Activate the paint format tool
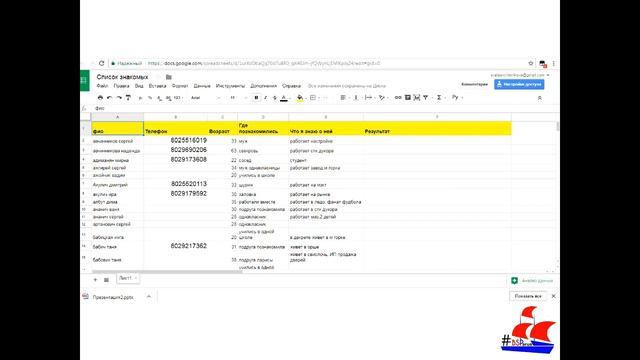640x360 pixels. (128, 98)
